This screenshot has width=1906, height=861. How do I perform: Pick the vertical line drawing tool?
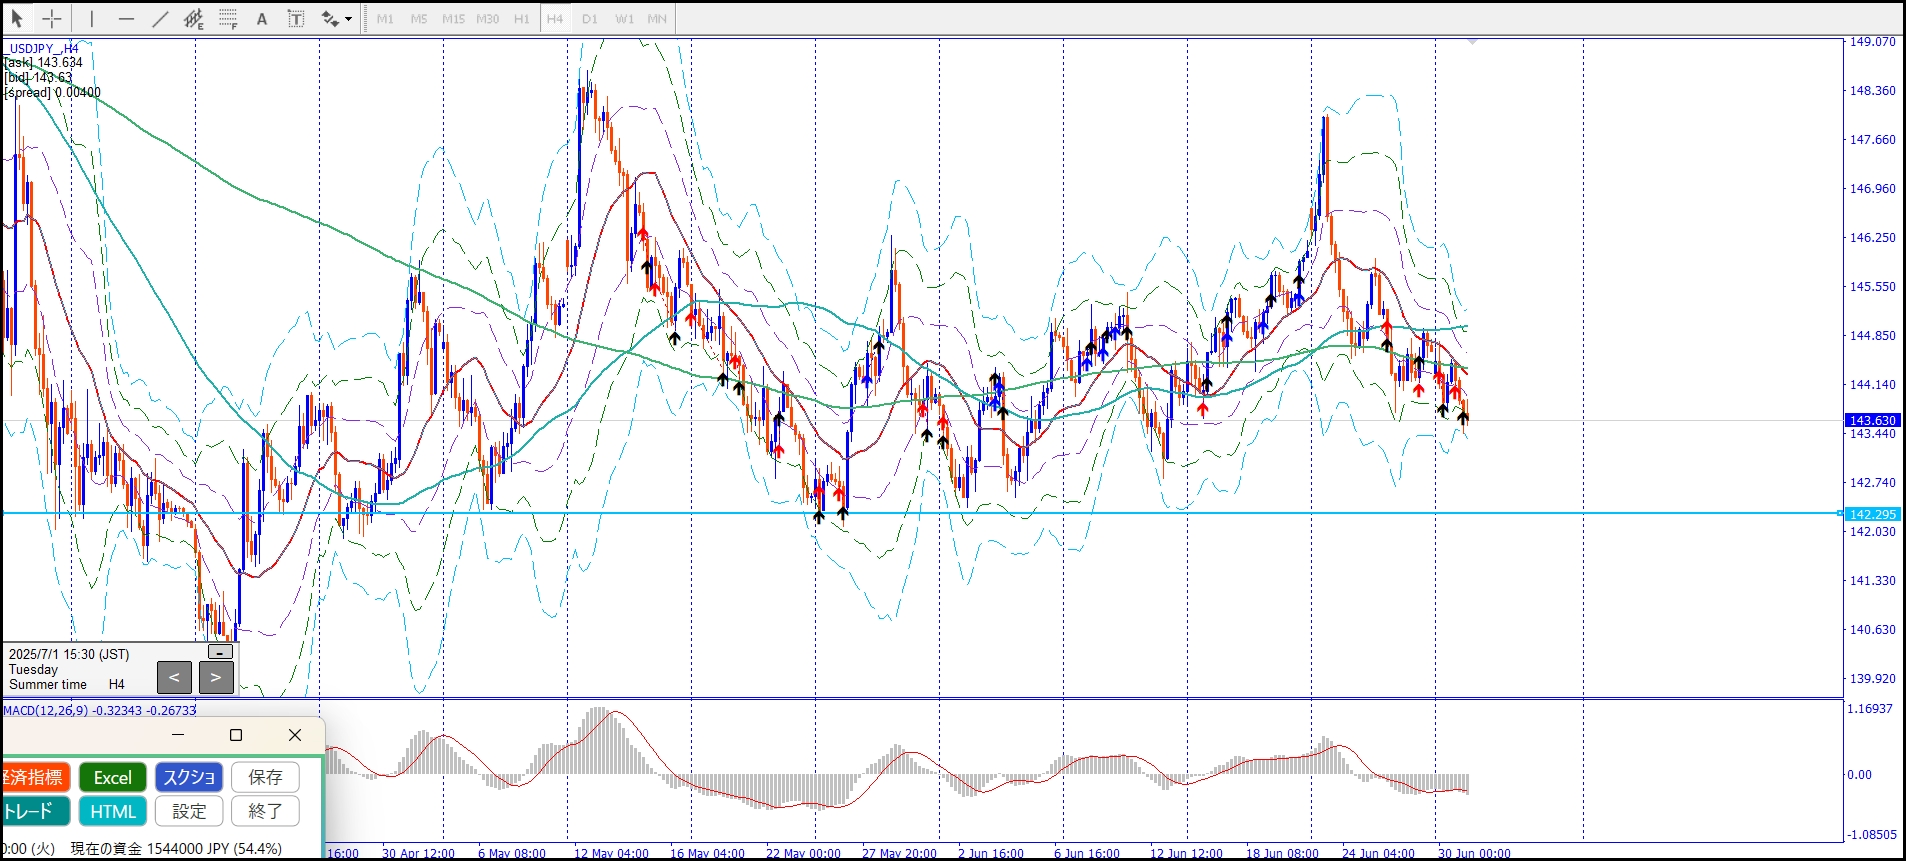pos(91,18)
